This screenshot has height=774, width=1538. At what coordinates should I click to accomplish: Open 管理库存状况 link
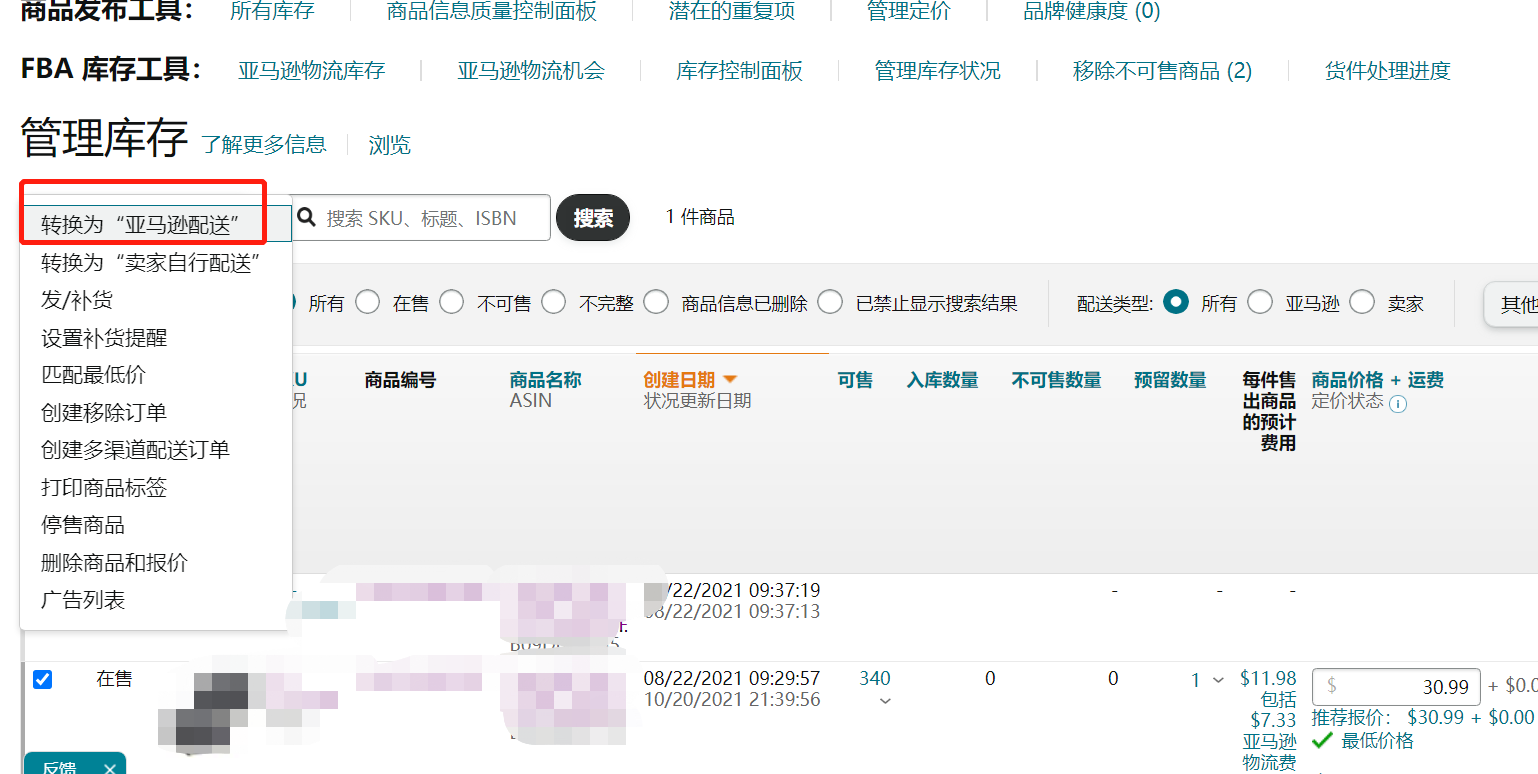click(937, 71)
